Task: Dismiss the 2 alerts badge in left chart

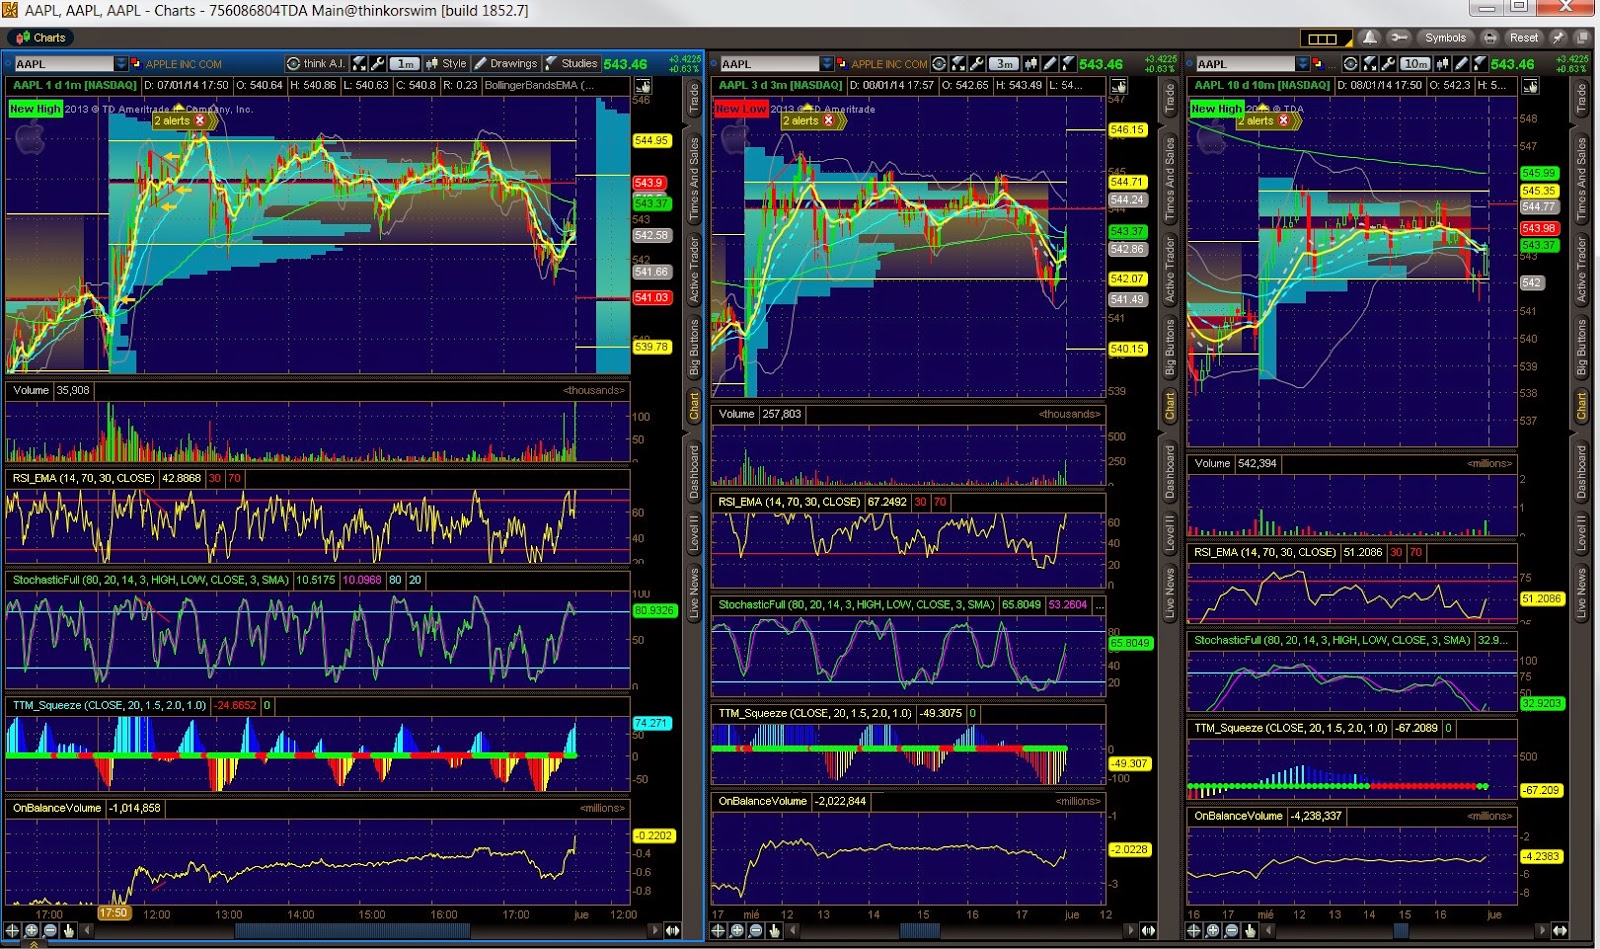Action: point(200,120)
